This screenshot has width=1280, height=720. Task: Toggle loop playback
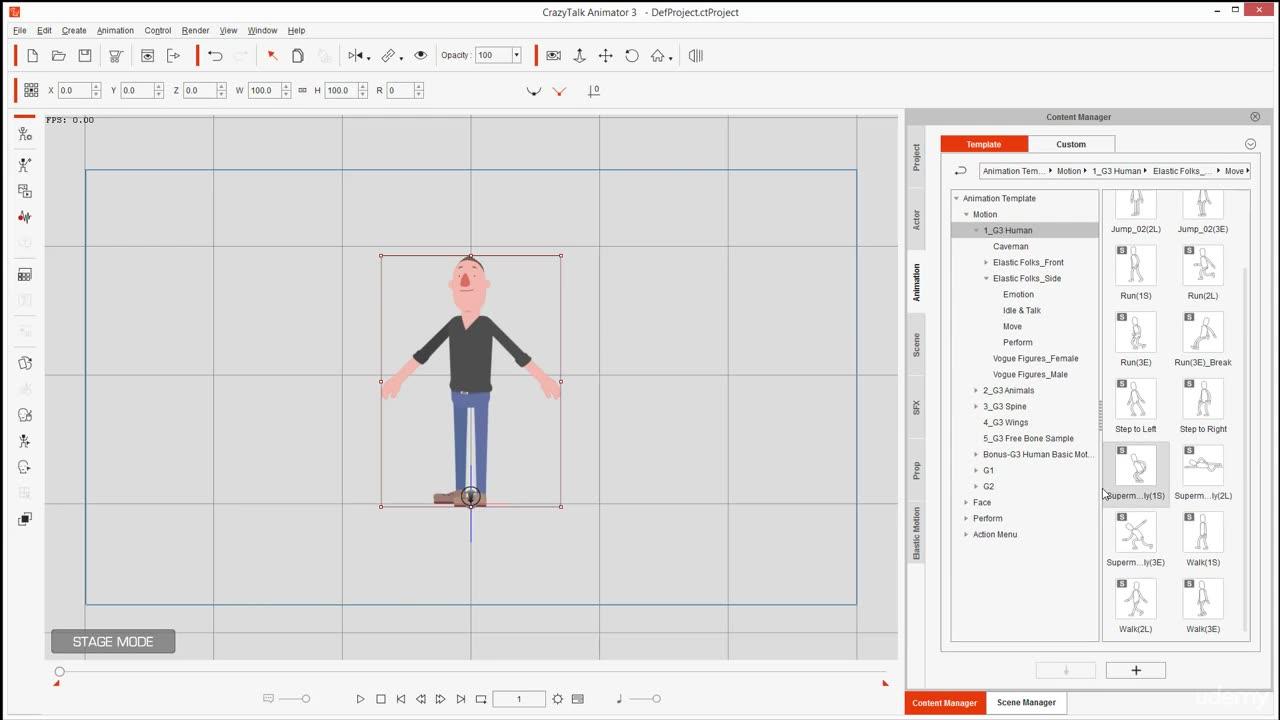point(481,699)
